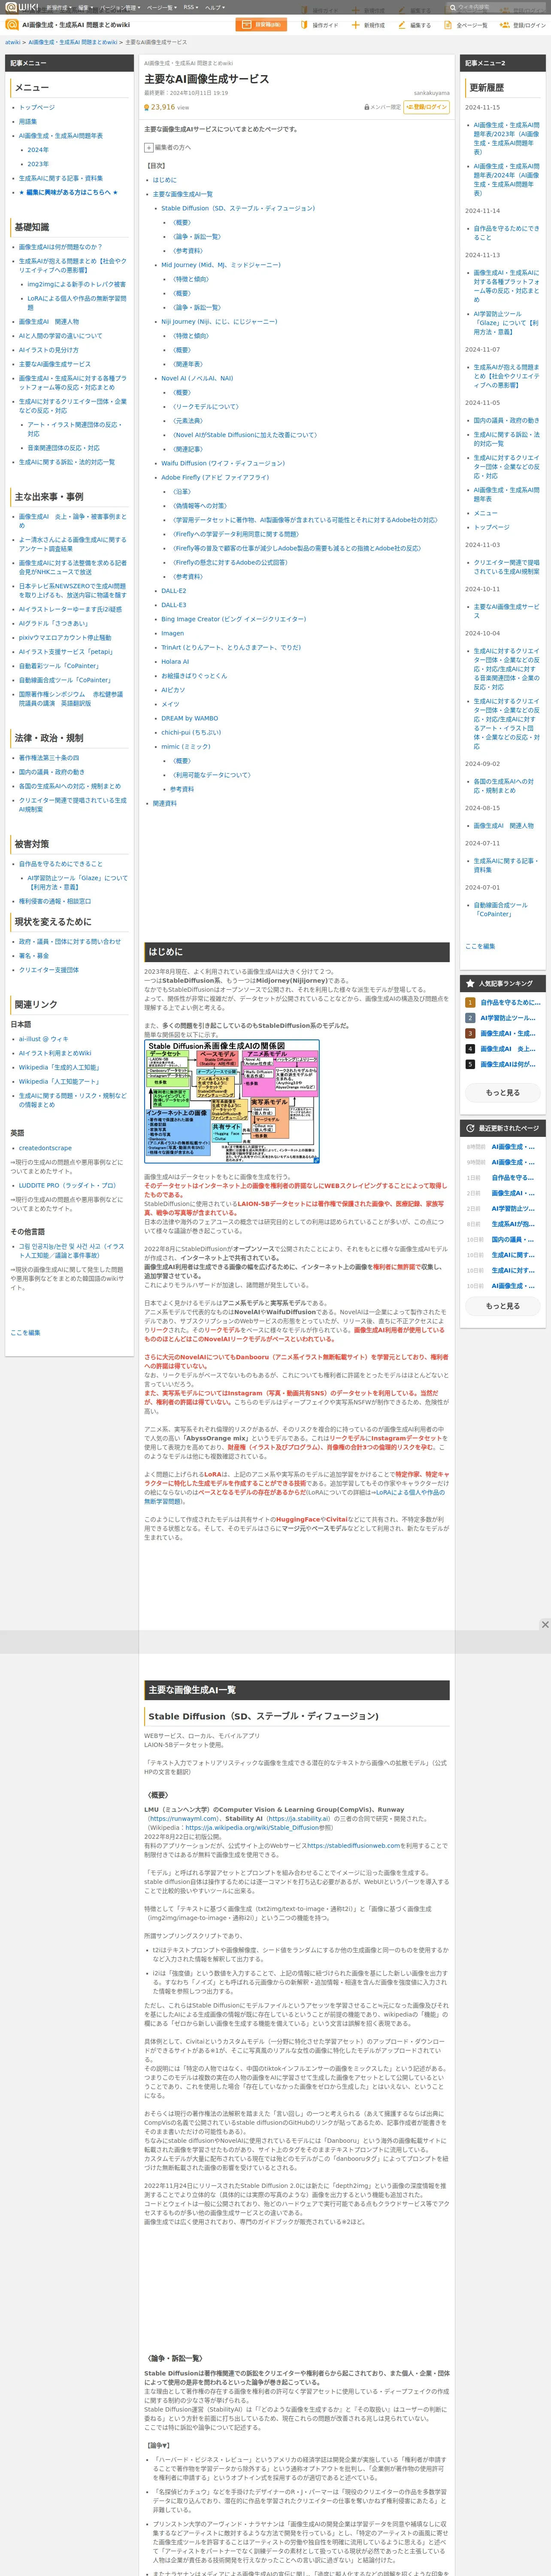
Task: Click 主要な画像生成AI一覧 in the contents
Action: coord(182,194)
